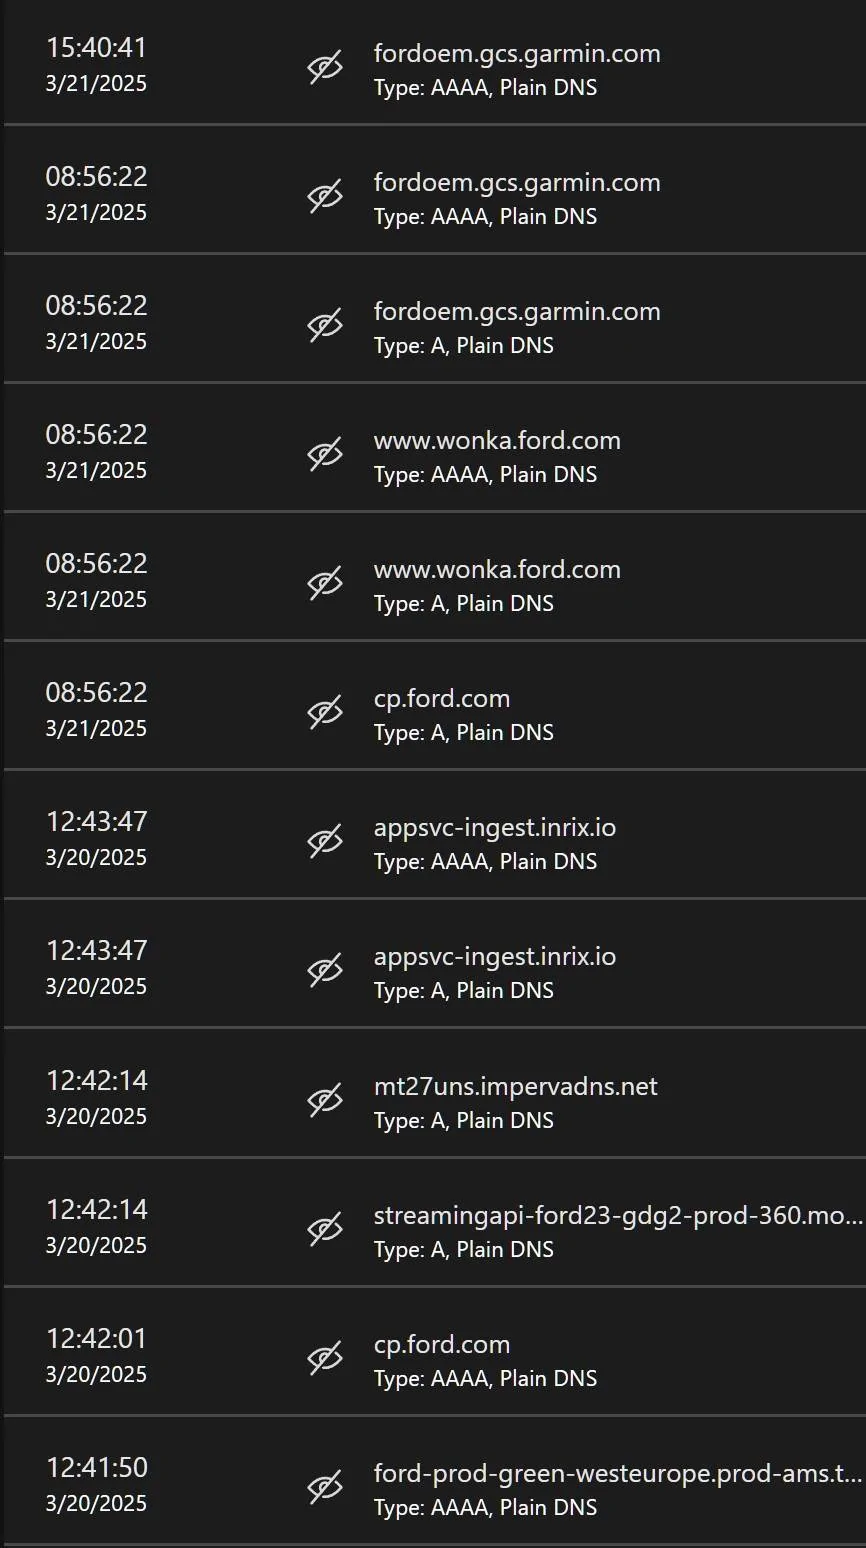Screen dimensions: 866x1548
Task: Click the www.wonka.ford.com domain with Type AAAA
Action: tap(497, 440)
